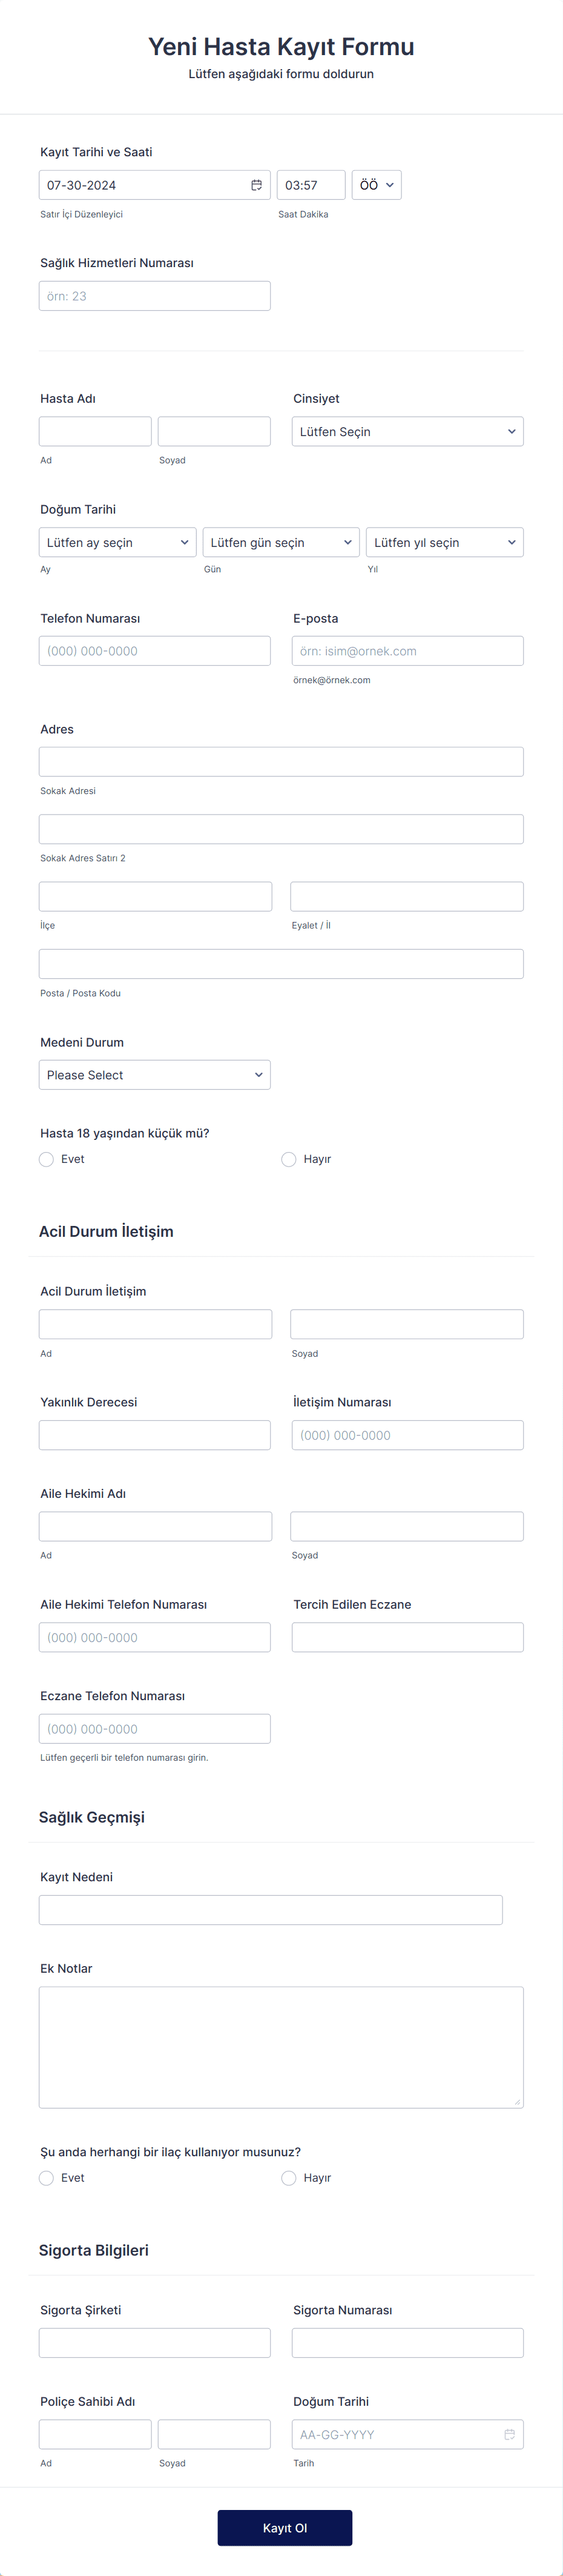Select Evet for under 18 question
The height and width of the screenshot is (2576, 563).
click(x=46, y=1159)
